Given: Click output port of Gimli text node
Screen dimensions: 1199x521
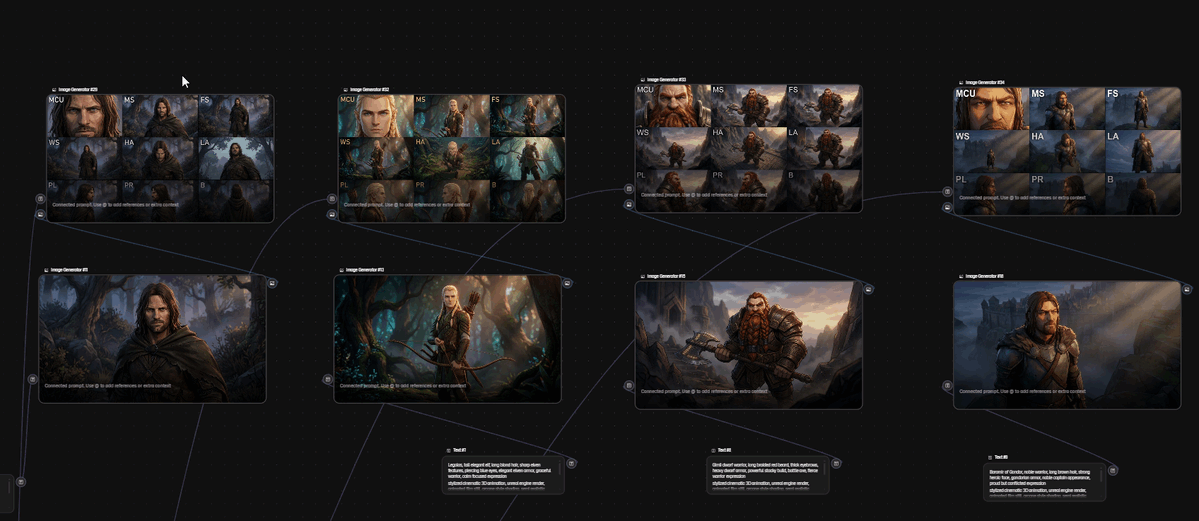Looking at the screenshot, I should [836, 464].
